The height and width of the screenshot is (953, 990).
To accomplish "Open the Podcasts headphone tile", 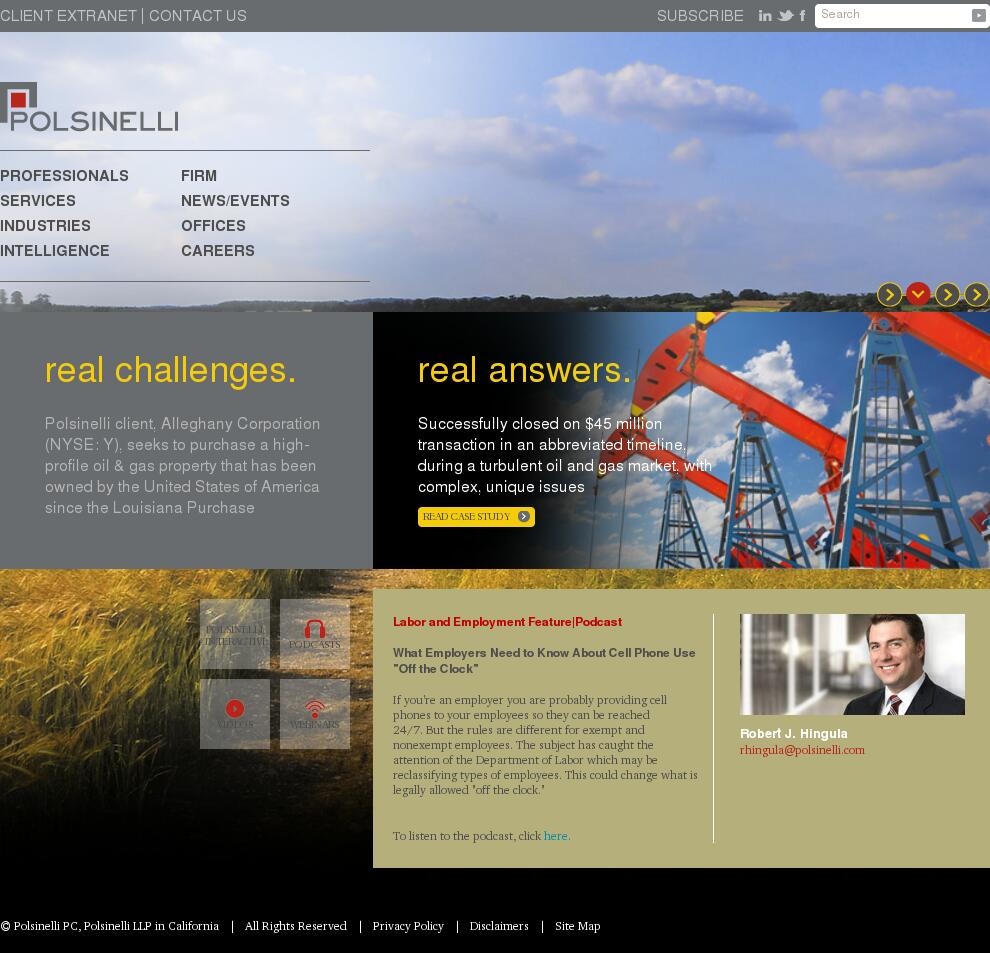I will point(314,634).
